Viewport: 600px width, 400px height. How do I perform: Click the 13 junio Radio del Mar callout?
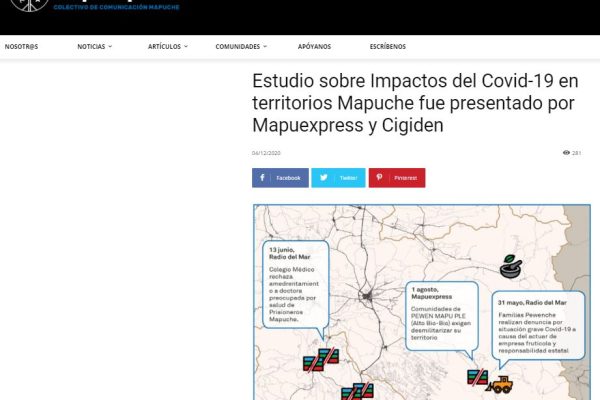pyautogui.click(x=295, y=285)
